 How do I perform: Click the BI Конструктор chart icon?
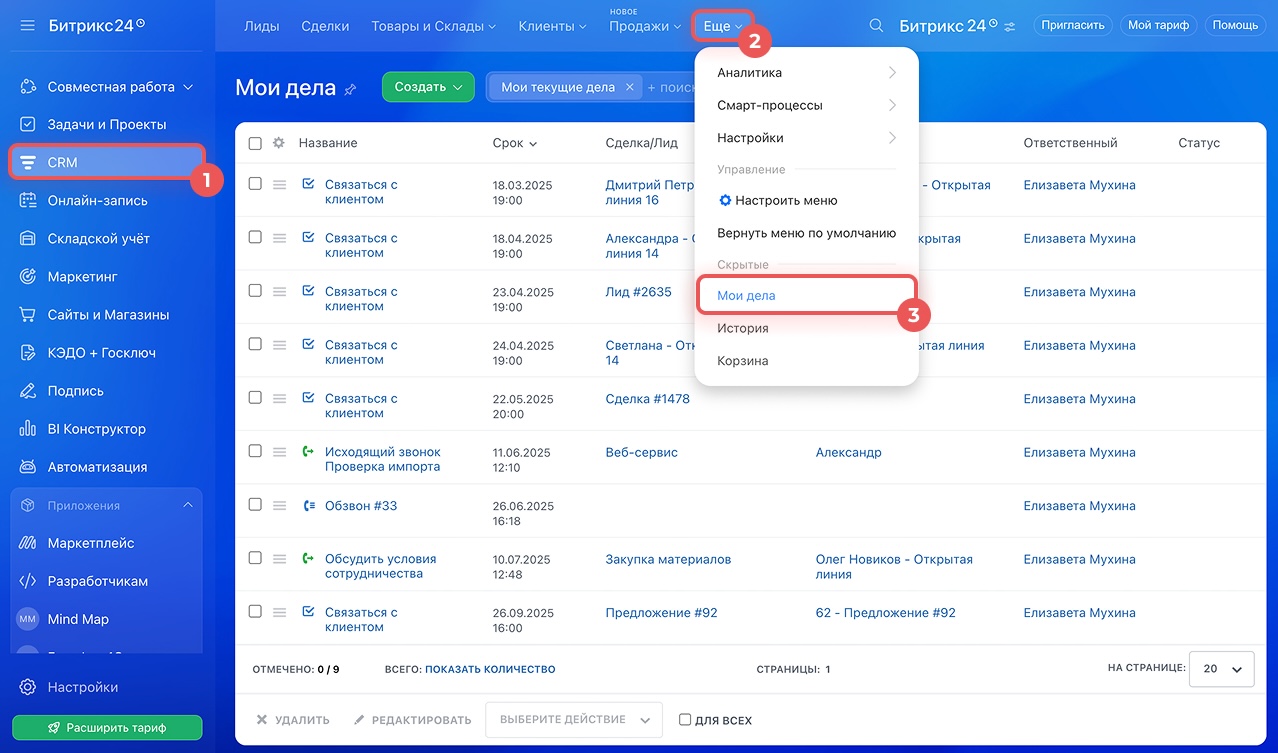[x=28, y=429]
